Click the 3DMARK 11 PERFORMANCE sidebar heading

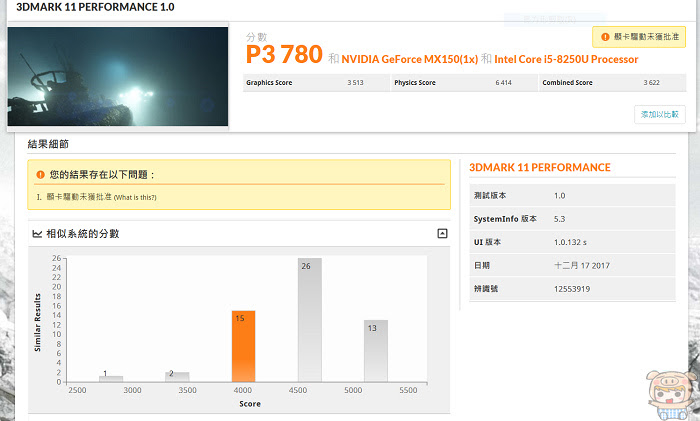(x=540, y=167)
